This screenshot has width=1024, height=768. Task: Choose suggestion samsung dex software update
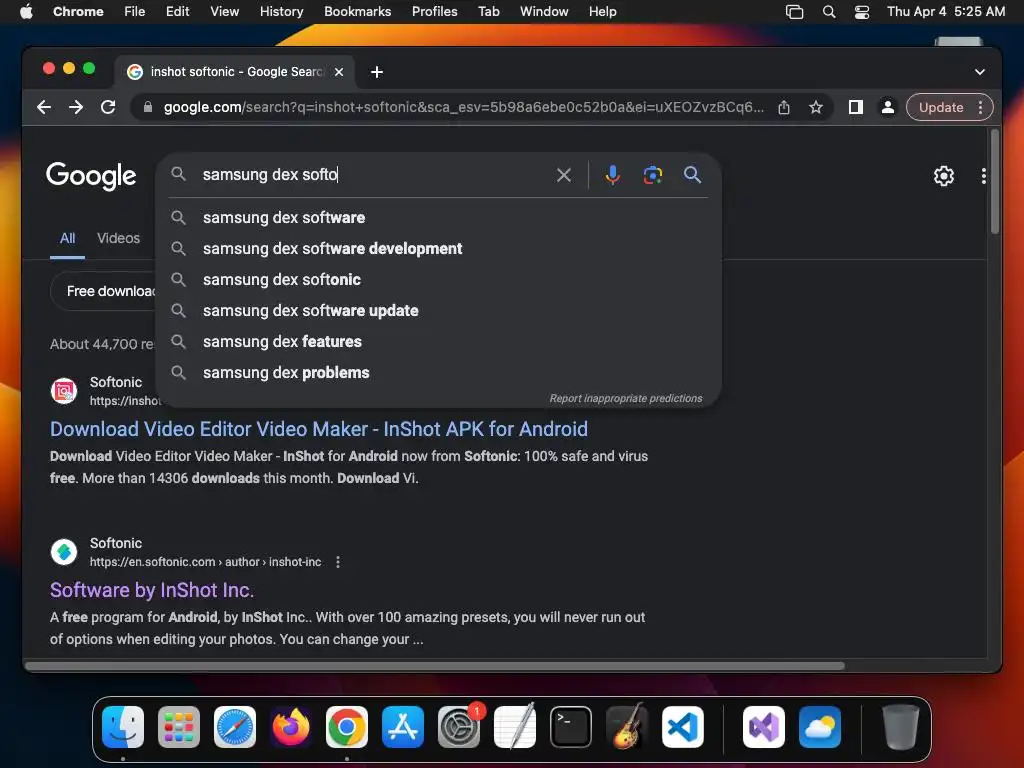(x=438, y=311)
